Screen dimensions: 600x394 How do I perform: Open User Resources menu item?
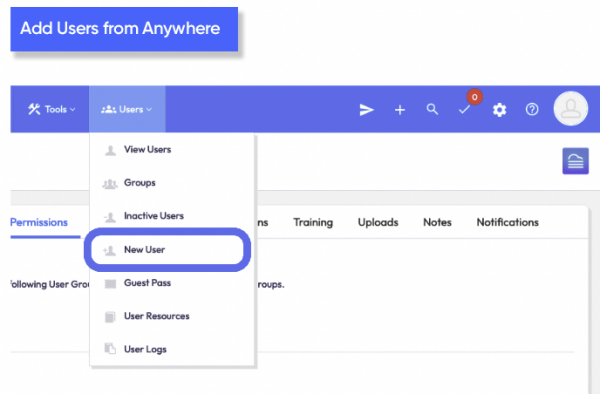point(172,316)
